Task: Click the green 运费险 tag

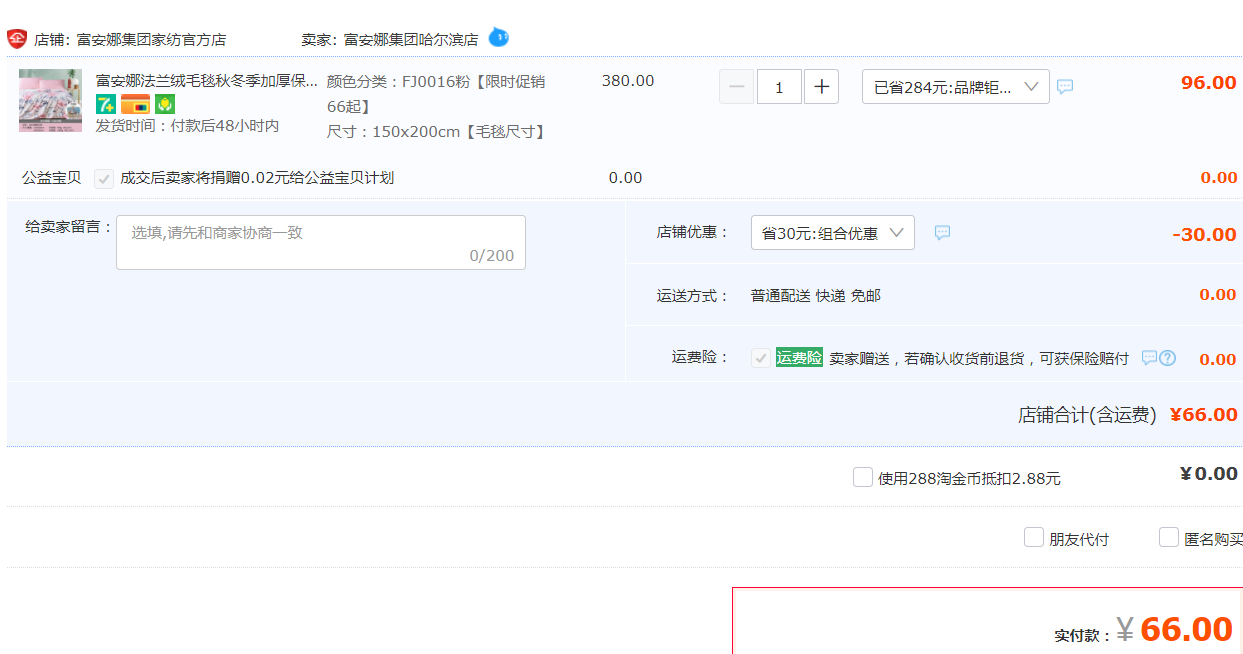Action: tap(799, 357)
